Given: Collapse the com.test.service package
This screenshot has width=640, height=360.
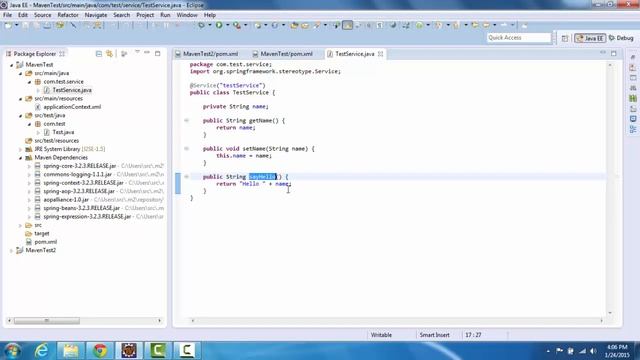Looking at the screenshot, I should point(29,82).
